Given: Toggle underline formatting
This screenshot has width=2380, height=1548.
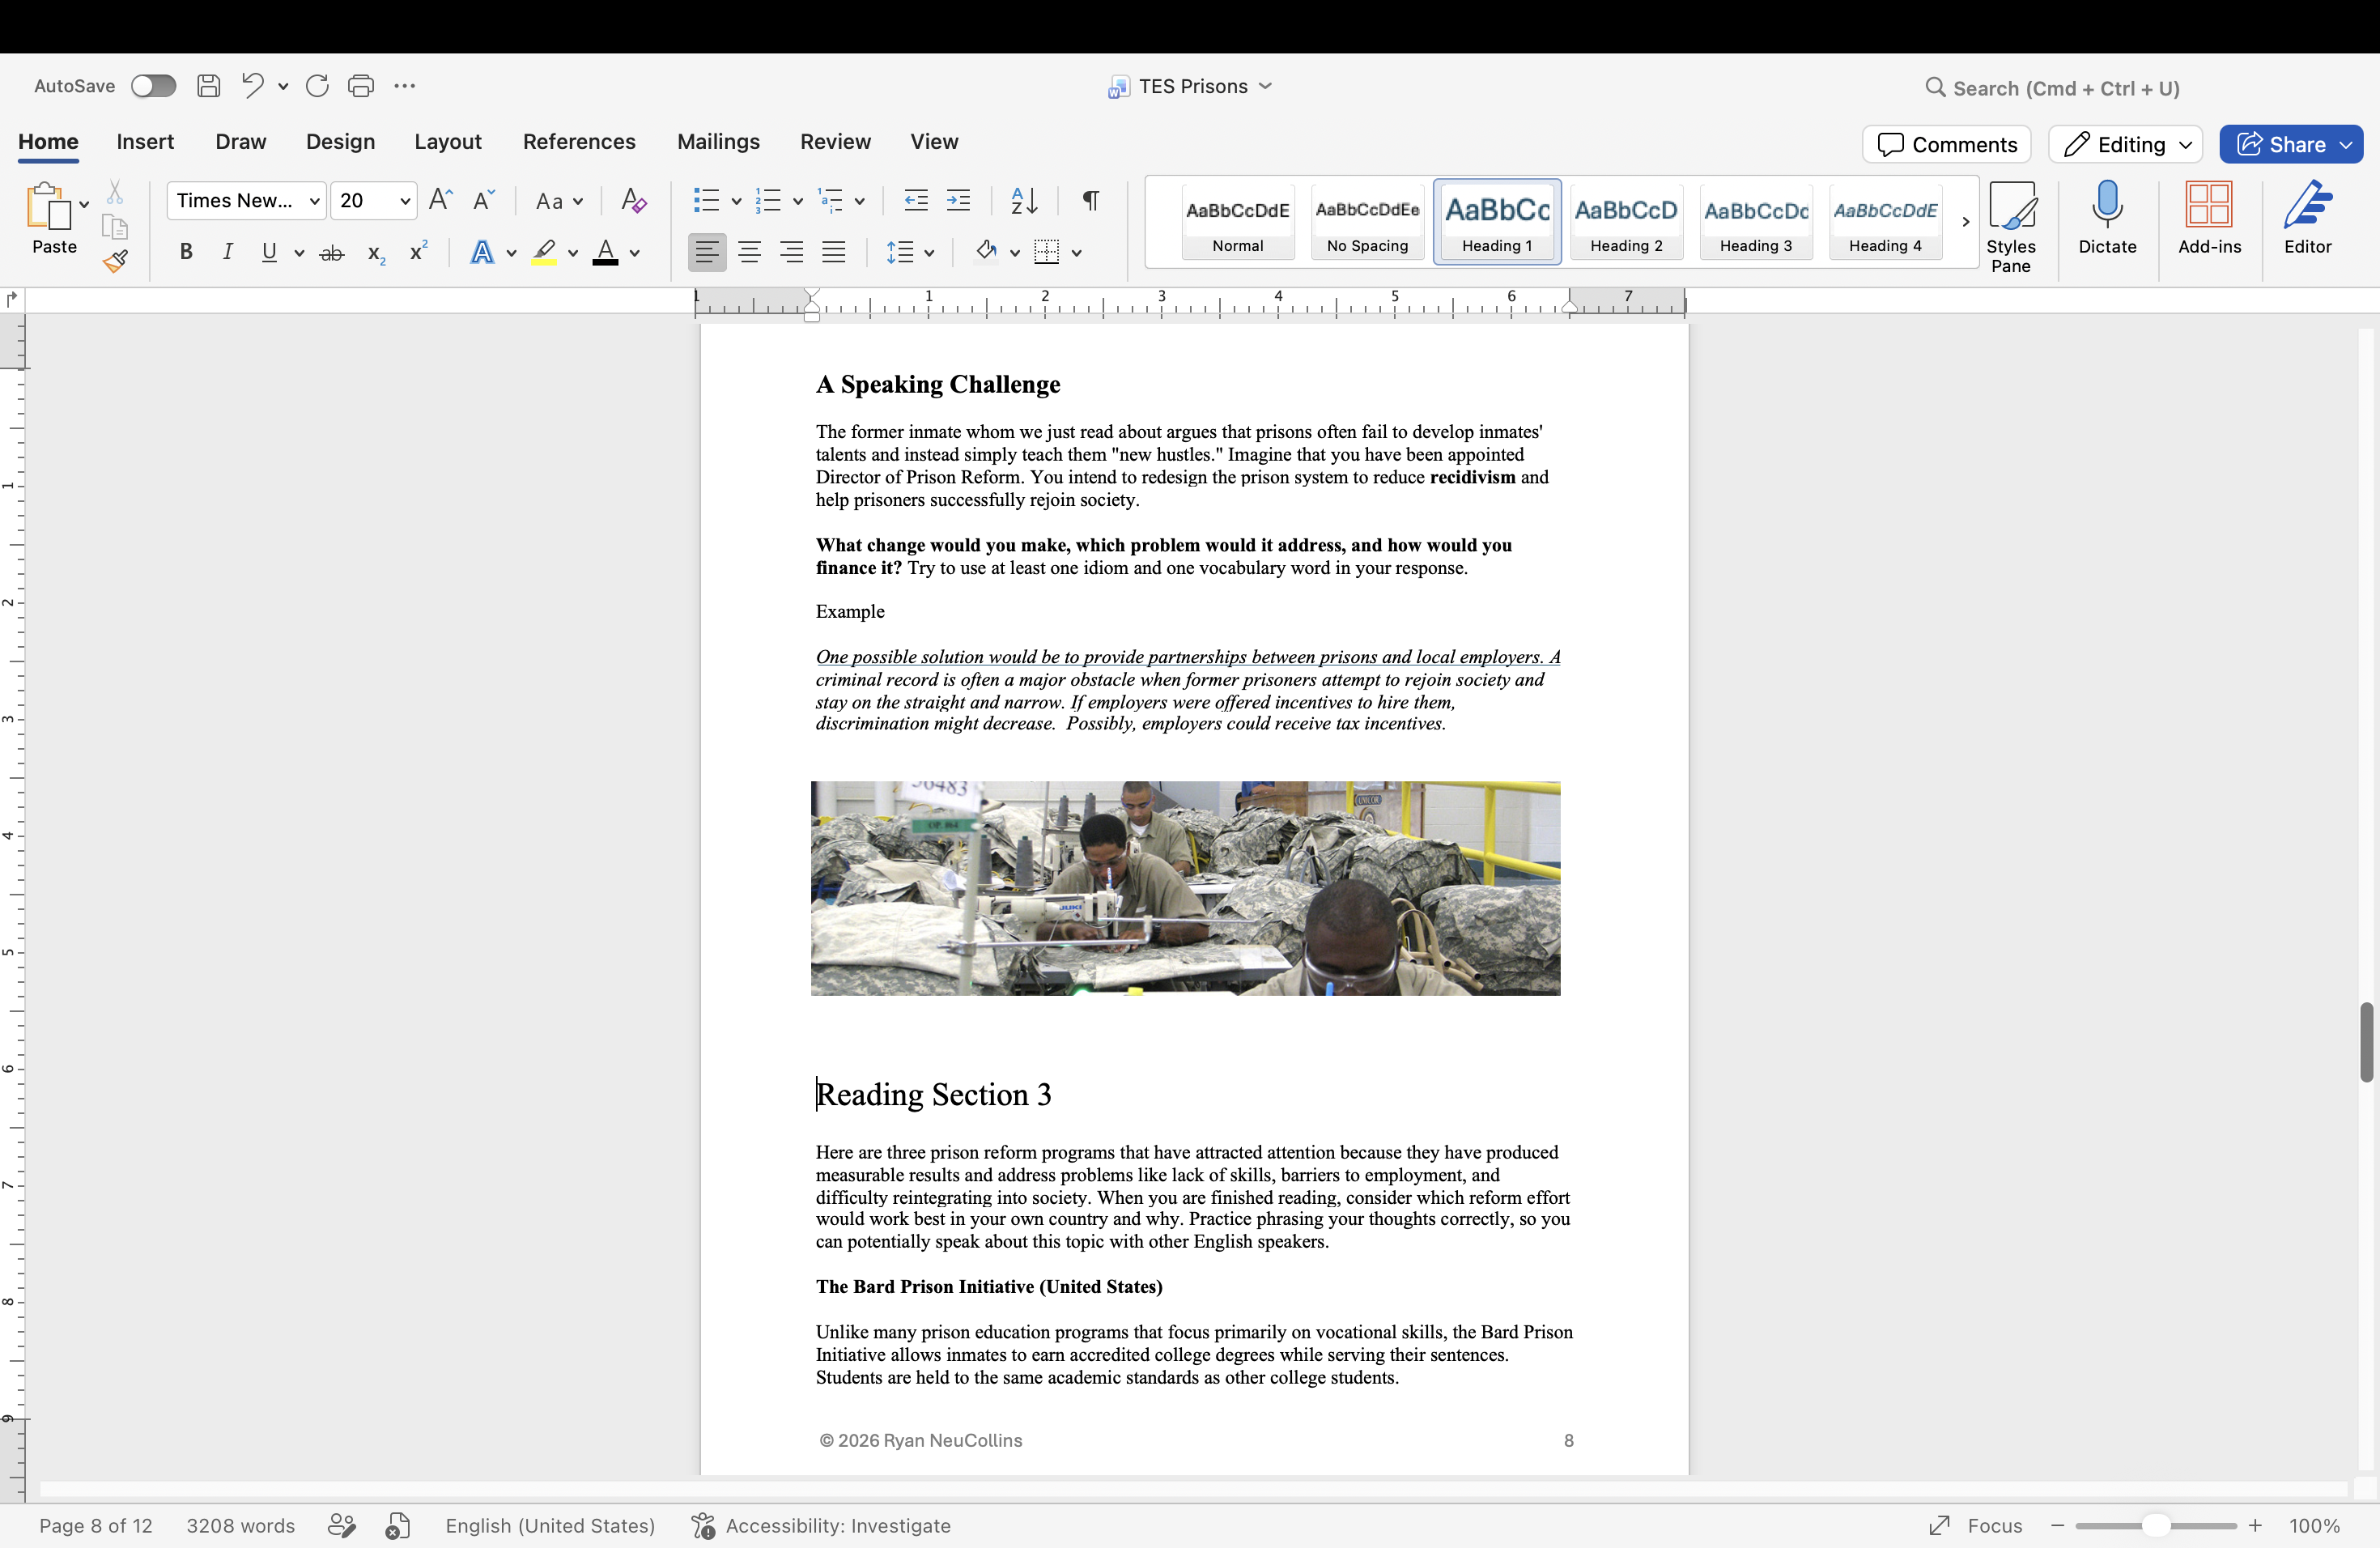Looking at the screenshot, I should 269,252.
